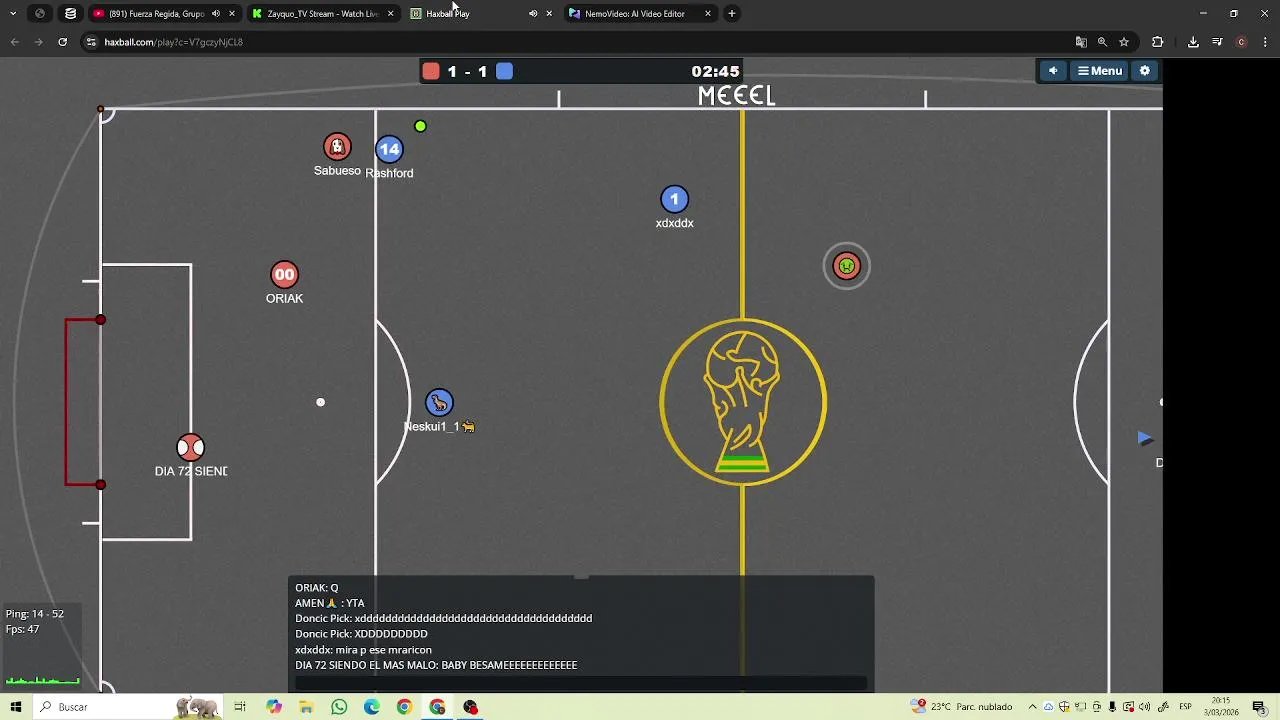
Task: Close the NemoVideo tab
Action: coord(708,14)
